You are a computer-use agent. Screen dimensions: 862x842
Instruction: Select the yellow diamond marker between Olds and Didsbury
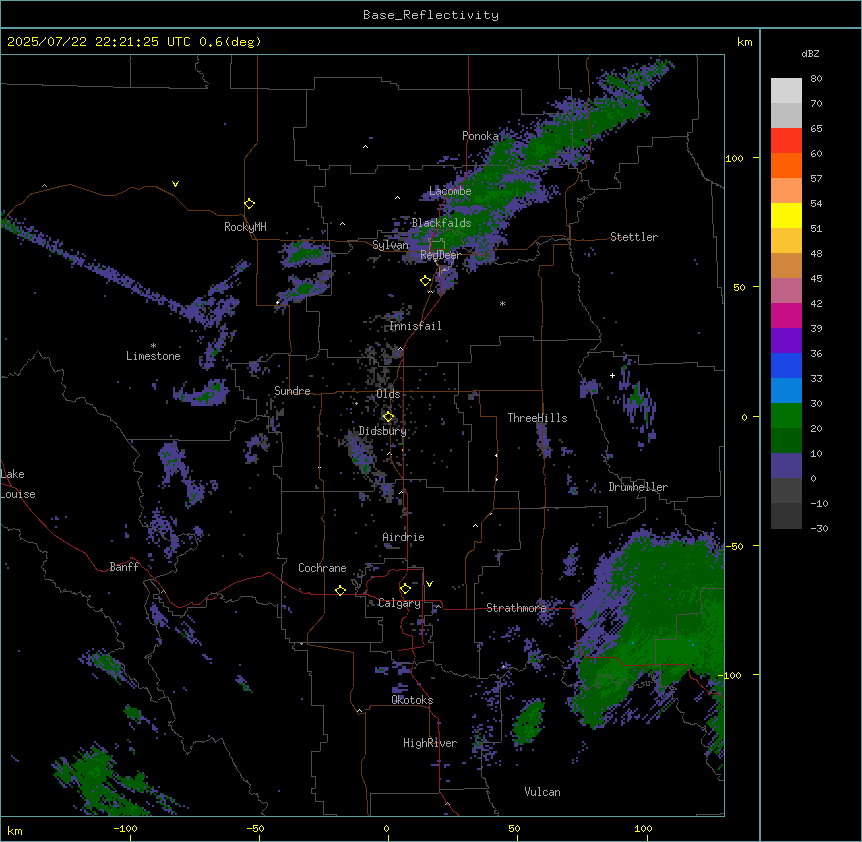click(x=389, y=417)
